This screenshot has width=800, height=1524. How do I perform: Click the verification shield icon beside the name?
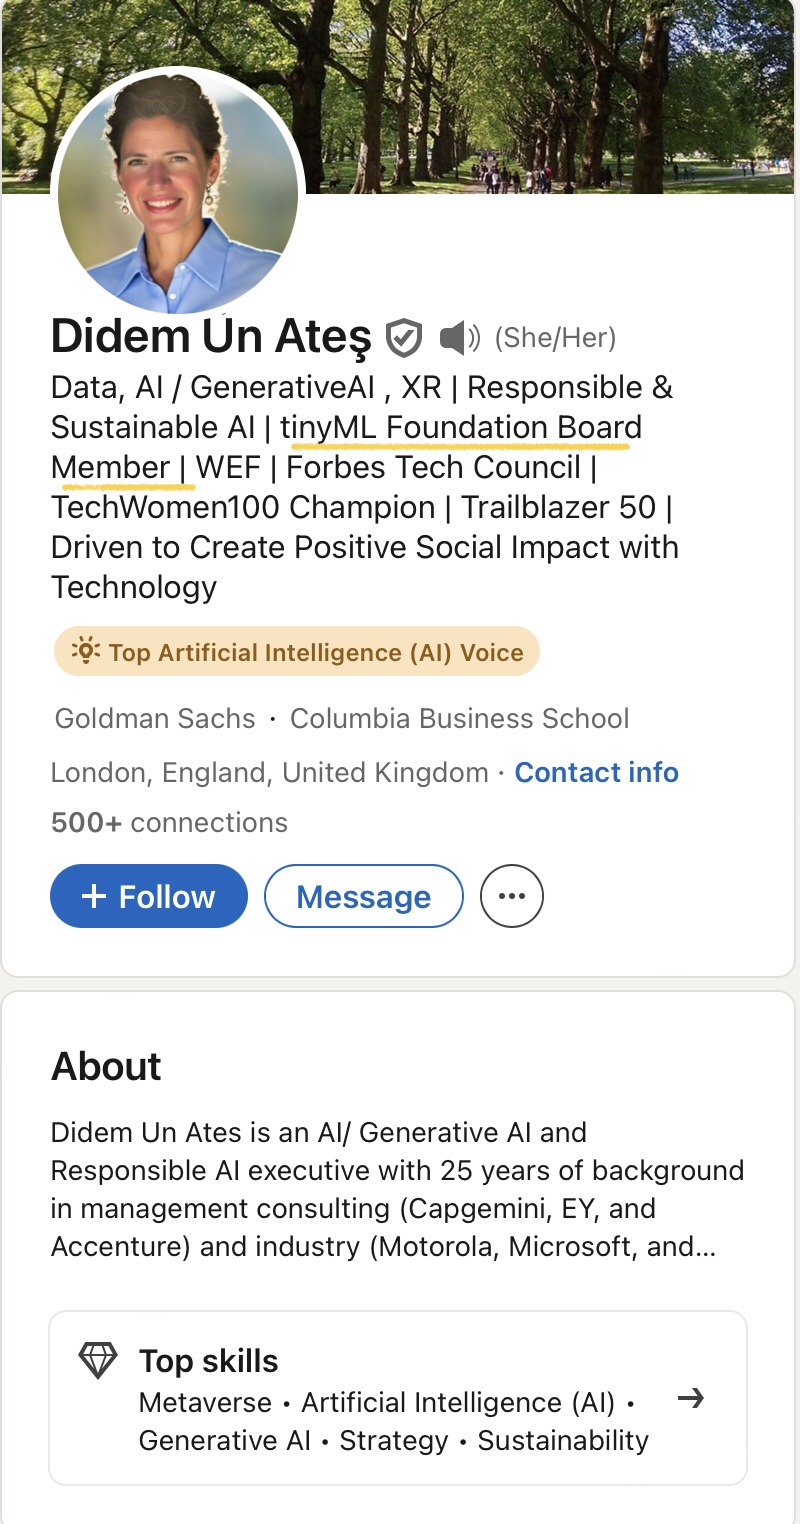404,338
